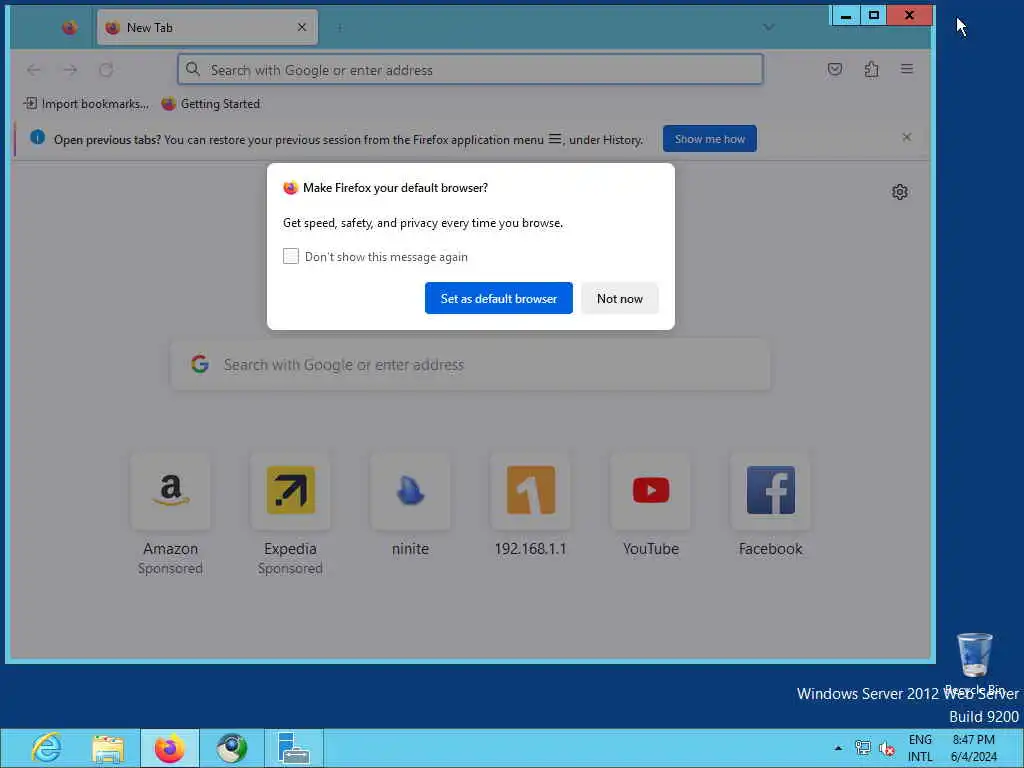The image size is (1024, 768).
Task: Click the search magnifier in address bar
Action: coord(193,69)
